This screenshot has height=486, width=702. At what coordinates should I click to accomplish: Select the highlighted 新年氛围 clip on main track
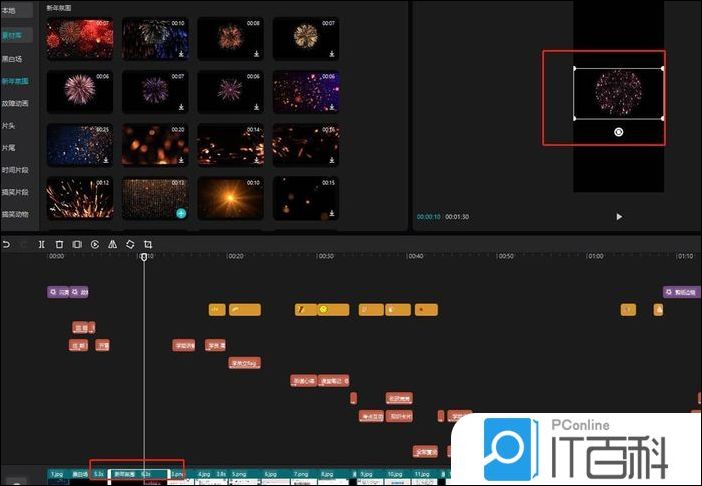pyautogui.click(x=139, y=477)
